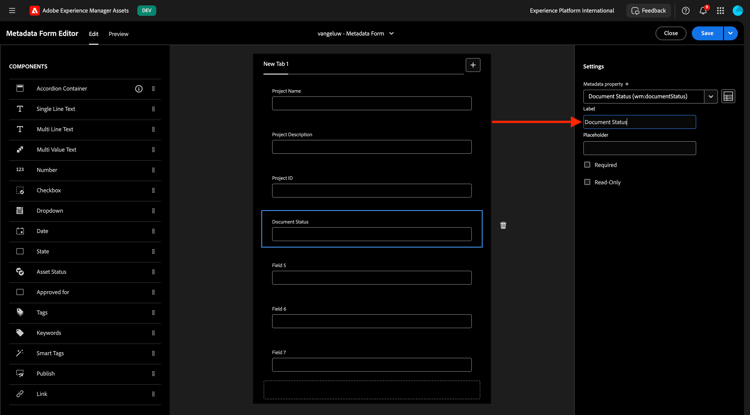Image resolution: width=750 pixels, height=415 pixels.
Task: Click the Project ID field
Action: tap(372, 190)
